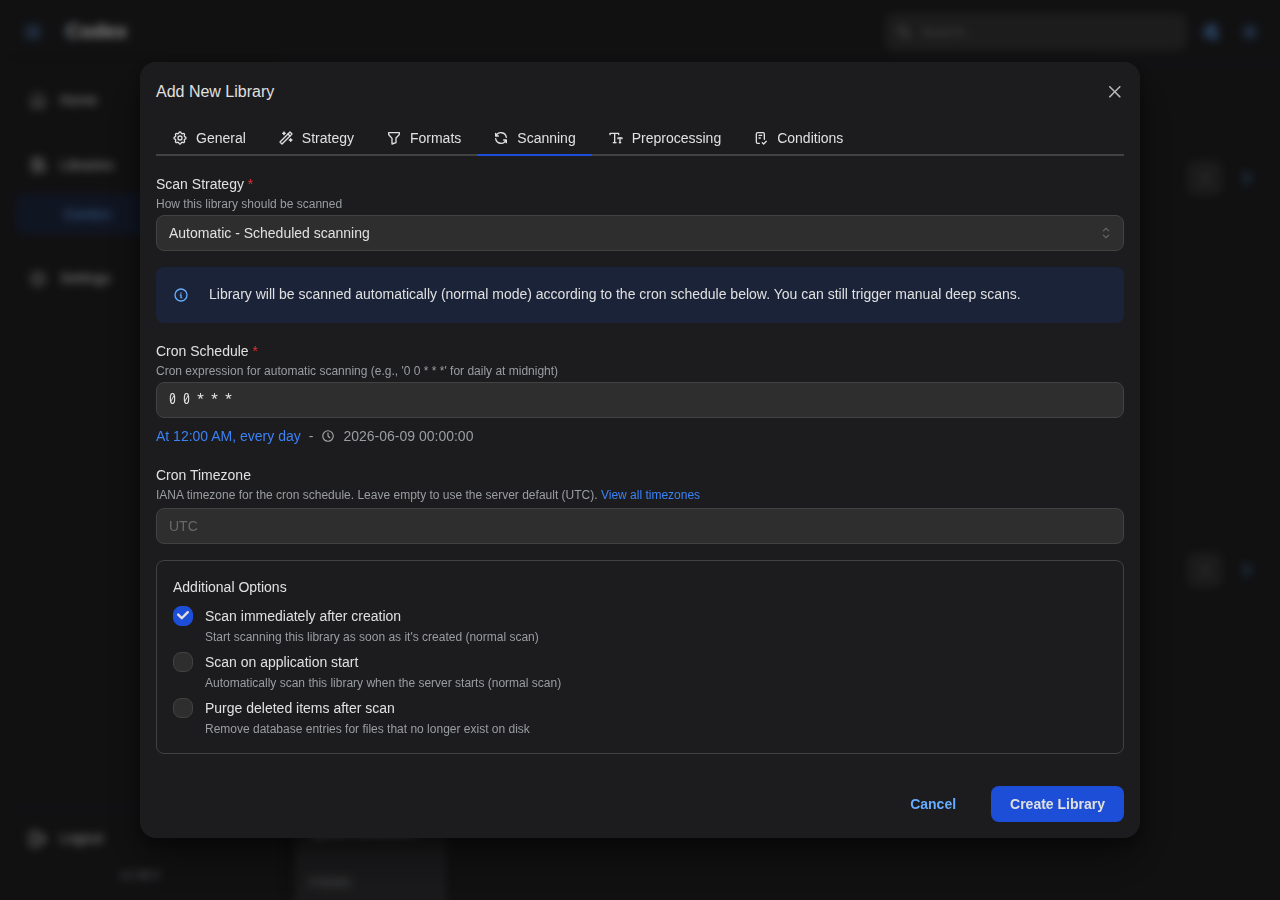Image resolution: width=1280 pixels, height=900 pixels.
Task: Click the gear icon on General tab
Action: click(180, 138)
